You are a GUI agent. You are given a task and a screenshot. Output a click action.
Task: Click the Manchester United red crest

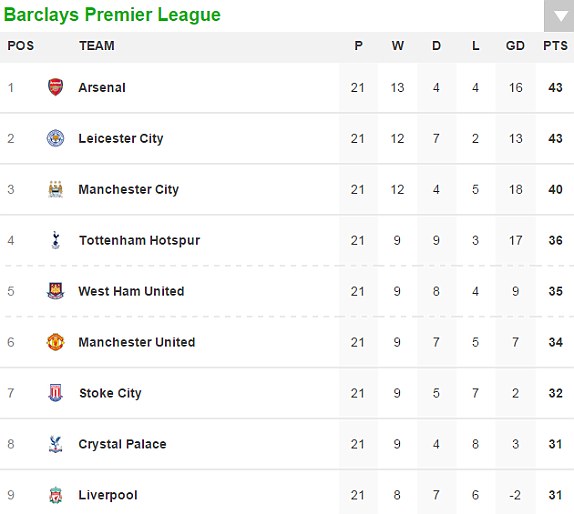click(55, 342)
